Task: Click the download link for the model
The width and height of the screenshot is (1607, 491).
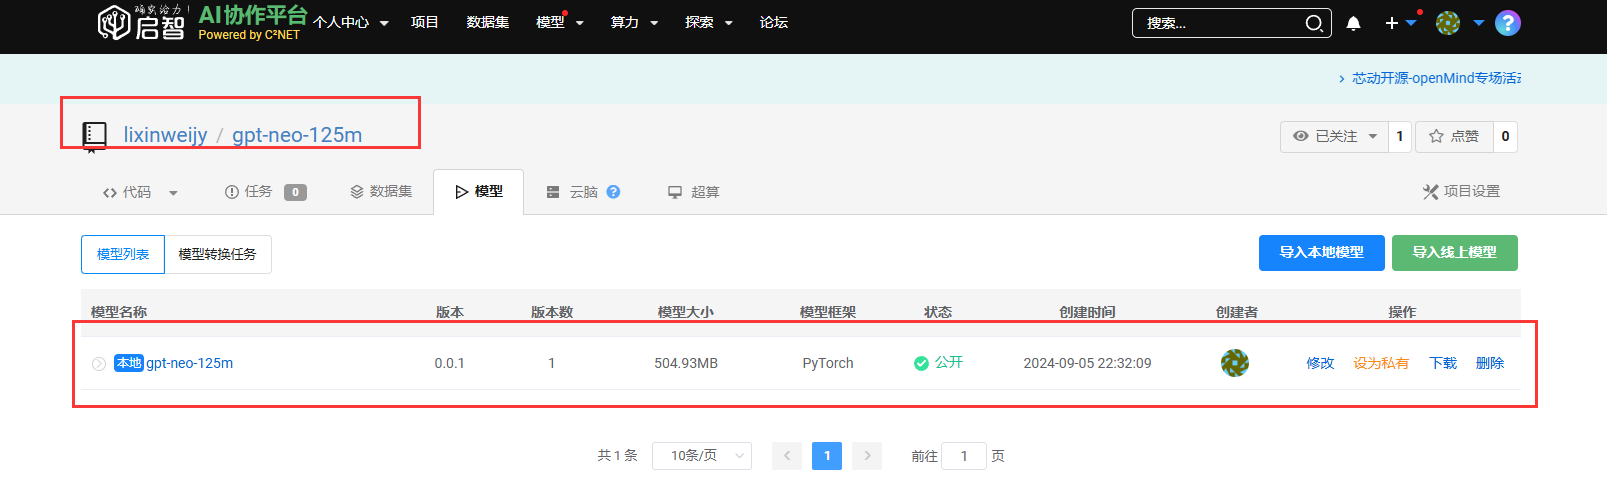Action: click(1442, 363)
